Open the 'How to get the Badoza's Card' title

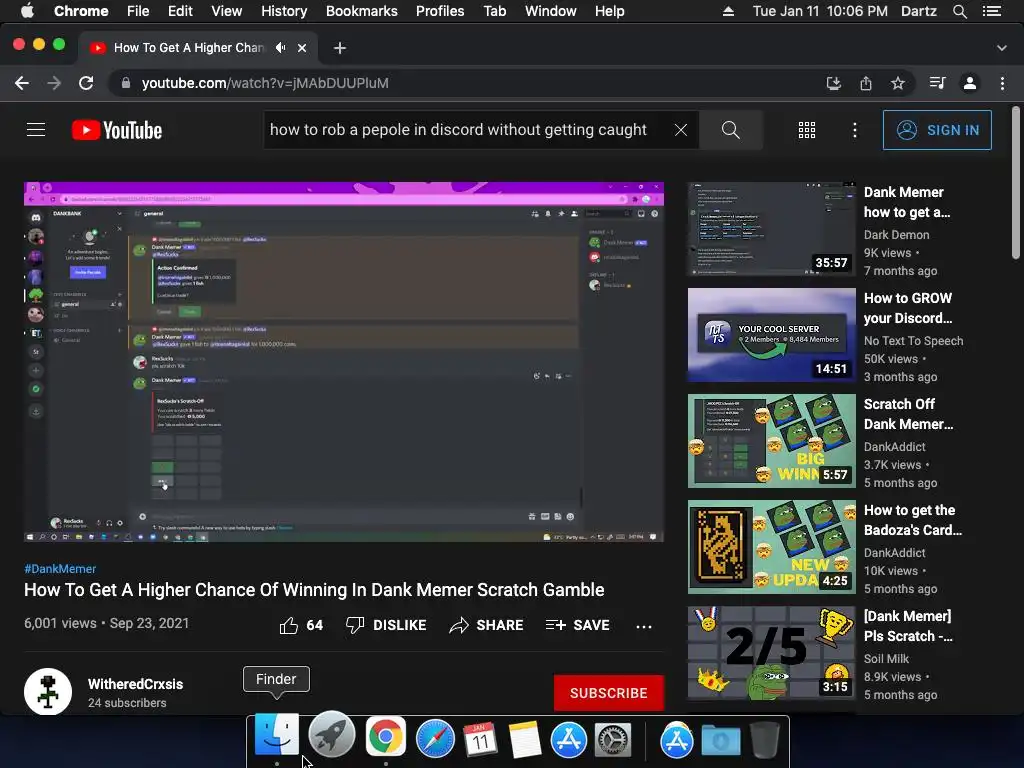(x=912, y=520)
